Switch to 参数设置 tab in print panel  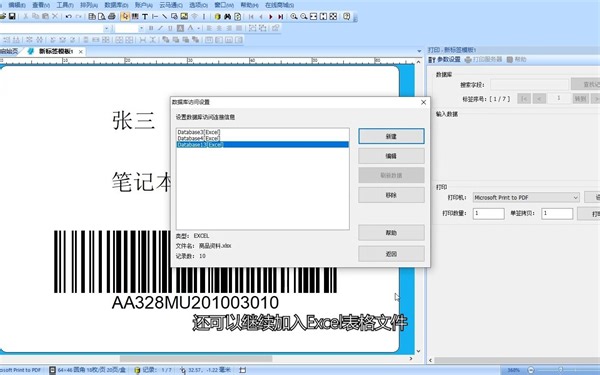coord(444,60)
